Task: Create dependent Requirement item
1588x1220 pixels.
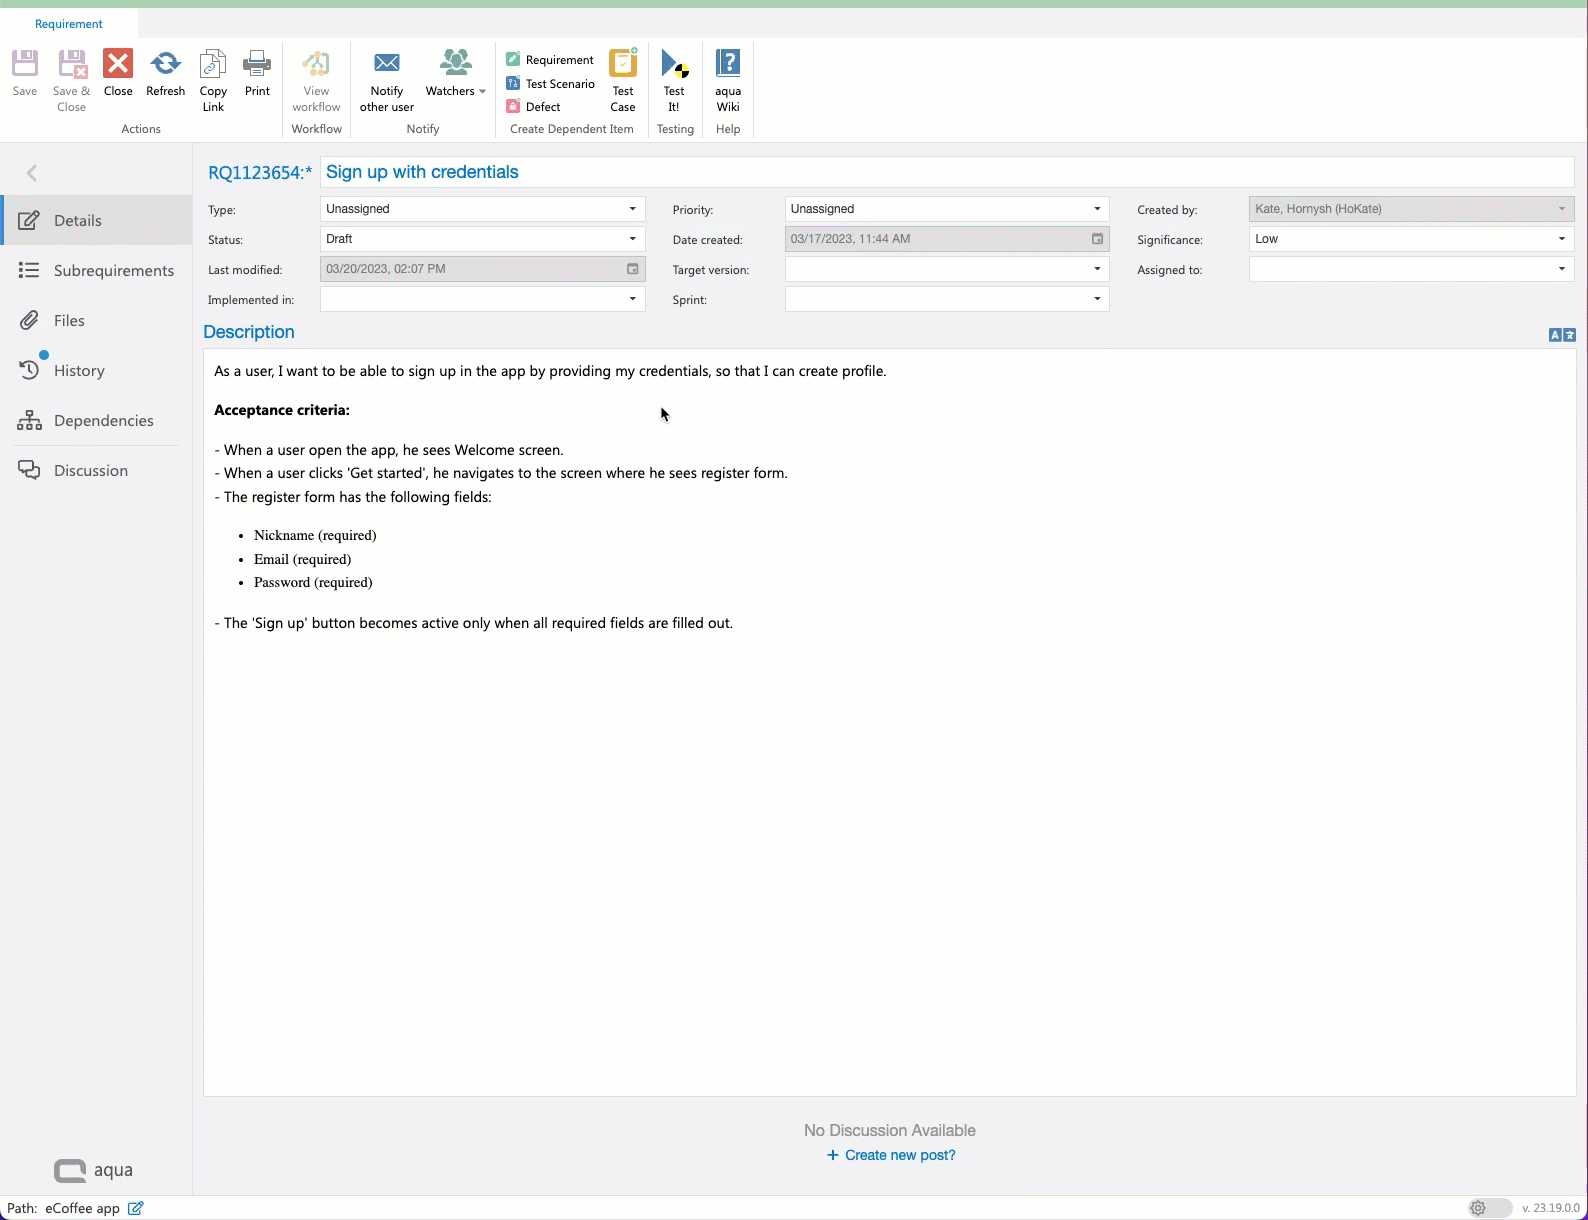Action: tap(550, 60)
